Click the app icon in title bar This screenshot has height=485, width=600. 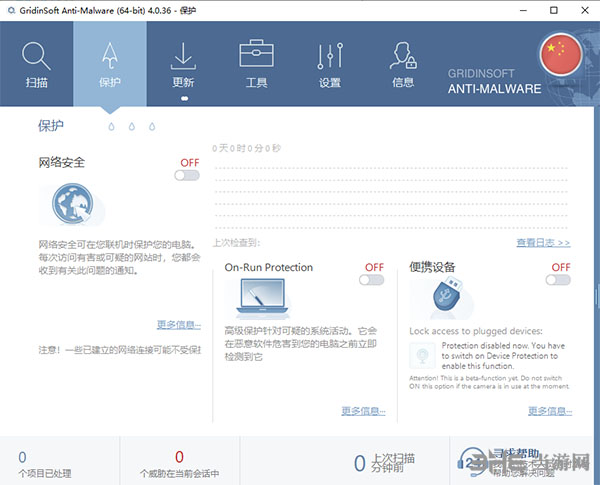[11, 10]
